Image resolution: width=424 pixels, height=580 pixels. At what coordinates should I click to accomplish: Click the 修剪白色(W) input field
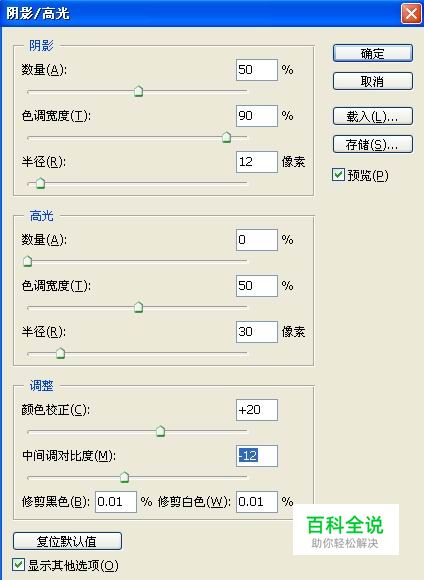pos(257,502)
